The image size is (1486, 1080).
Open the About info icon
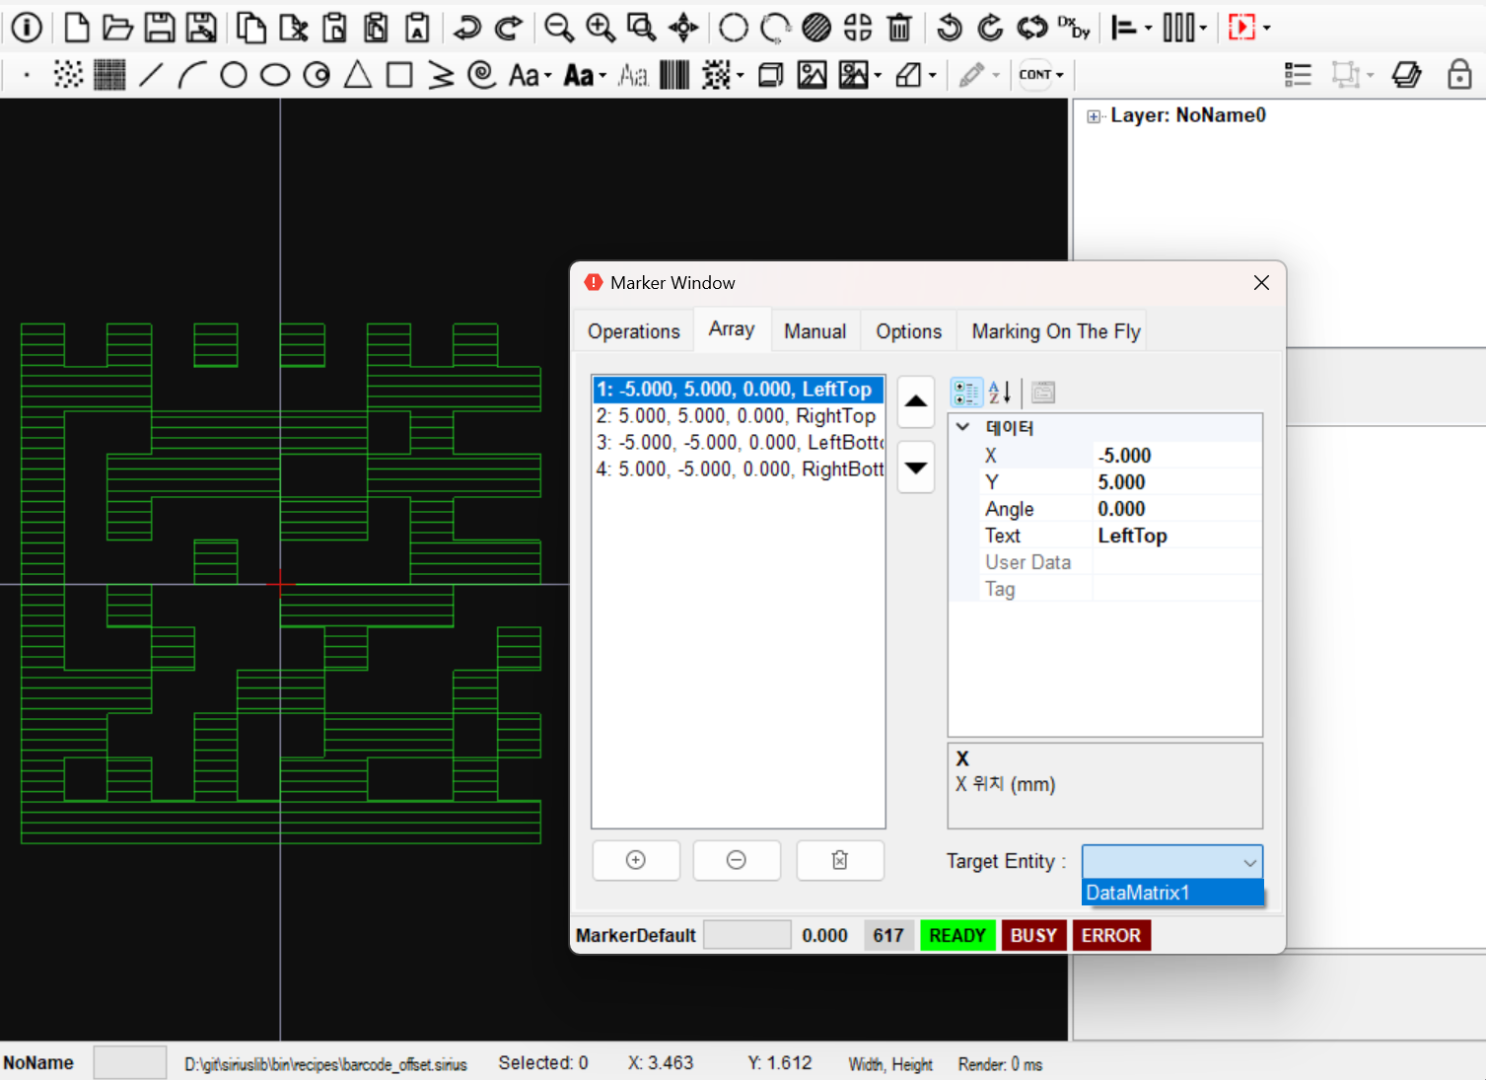pos(27,27)
